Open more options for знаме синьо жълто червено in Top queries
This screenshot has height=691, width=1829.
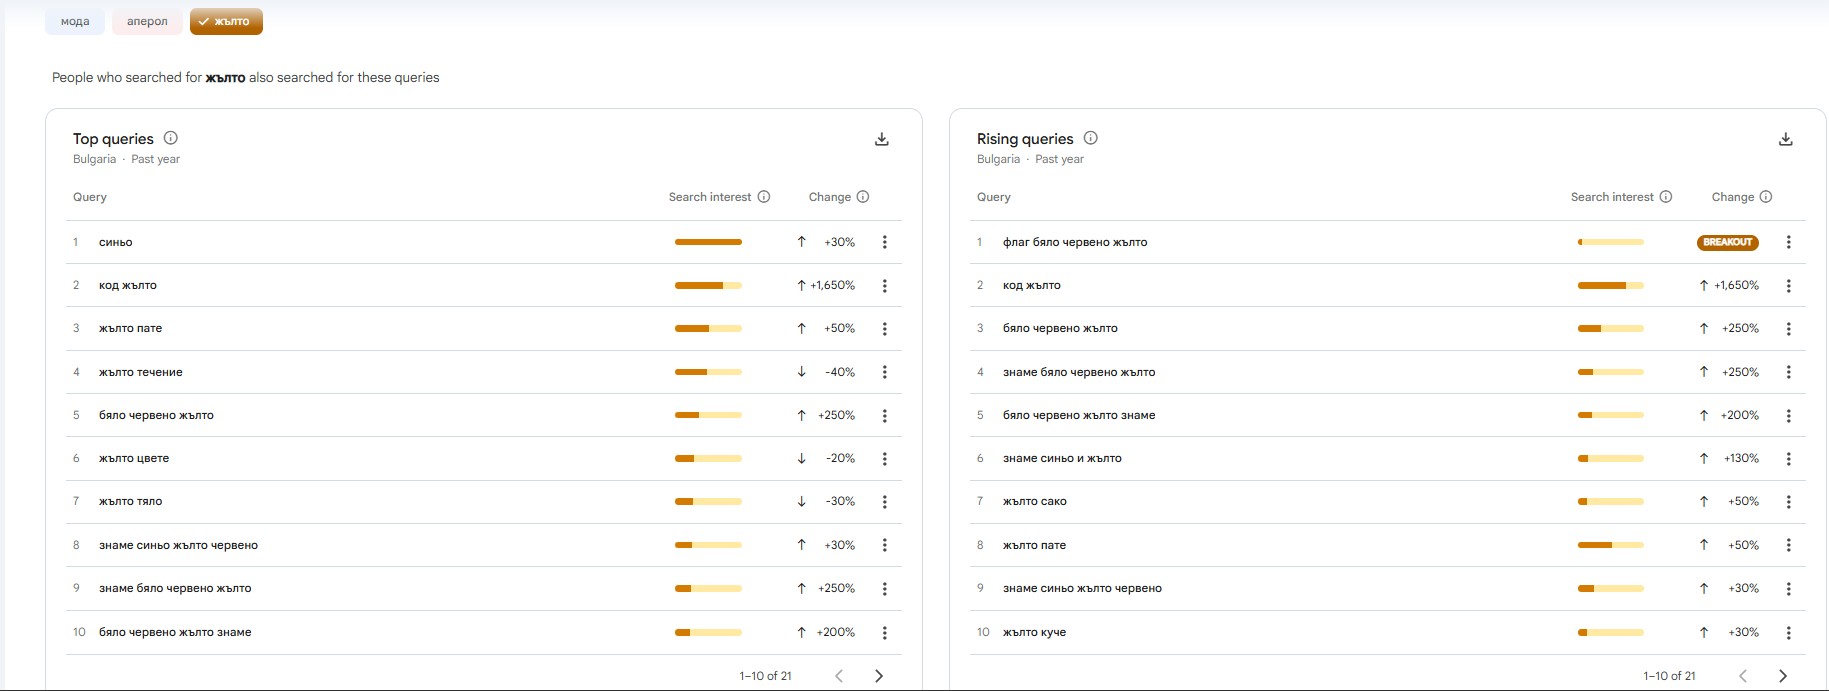[x=884, y=545]
